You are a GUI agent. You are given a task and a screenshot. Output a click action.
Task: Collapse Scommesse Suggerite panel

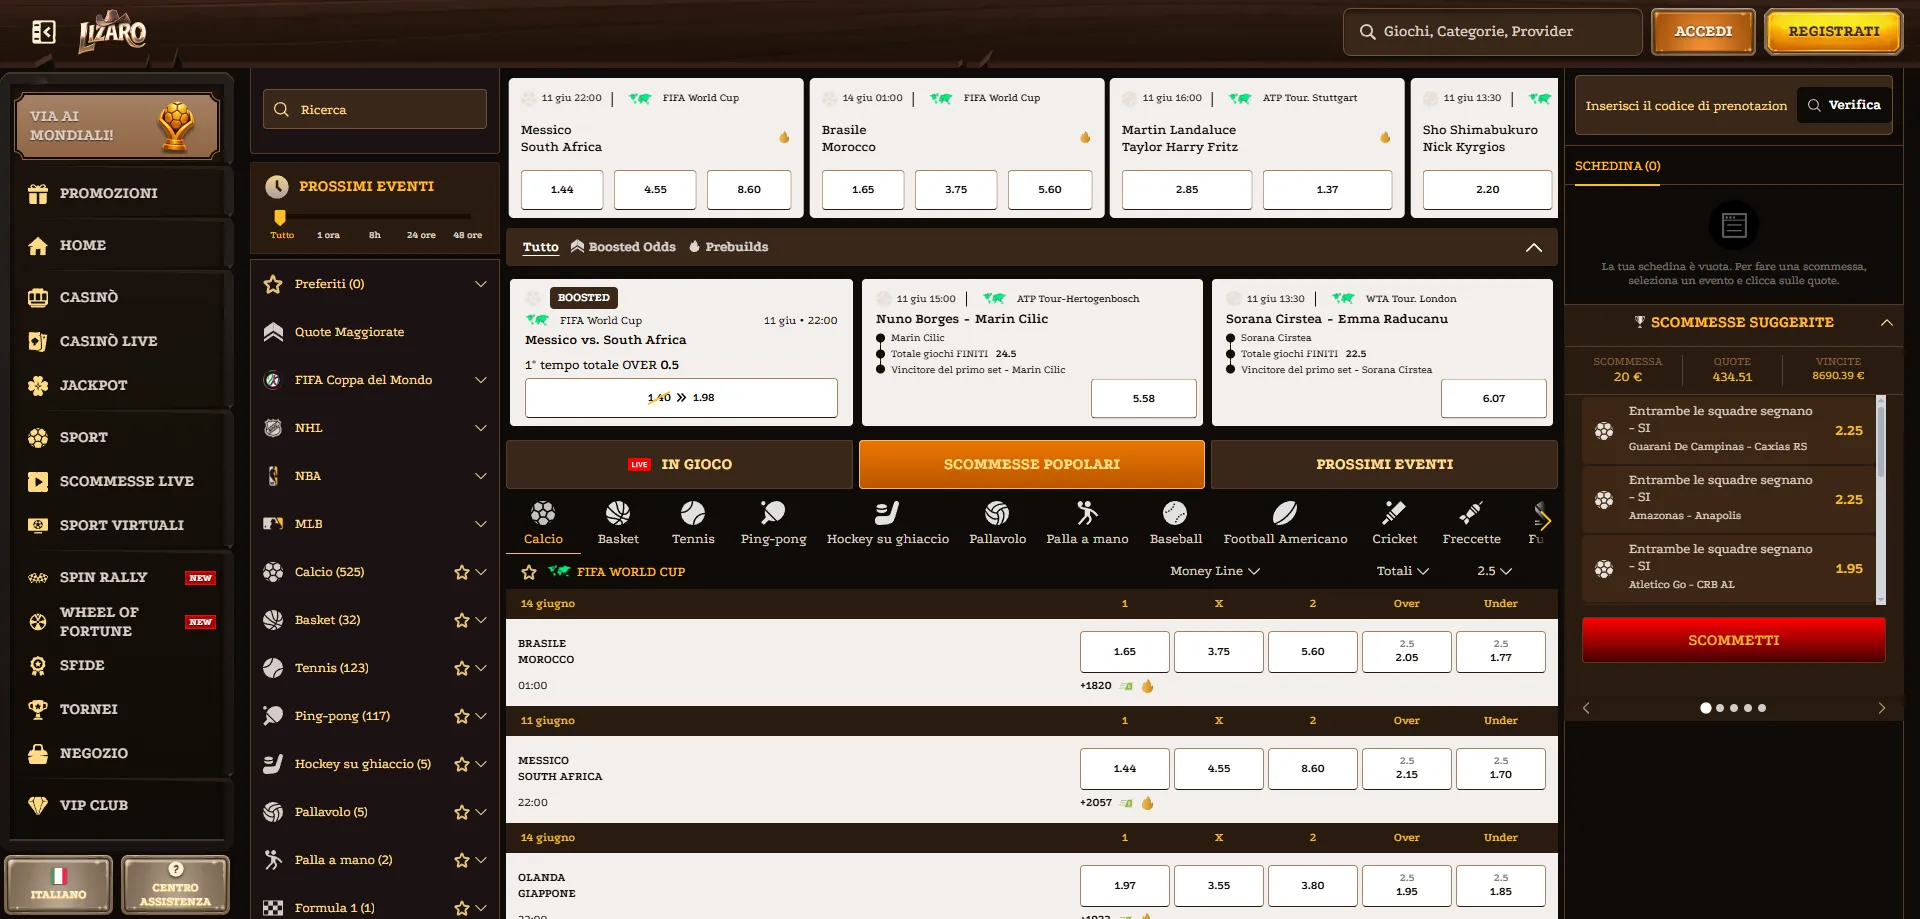pos(1886,322)
